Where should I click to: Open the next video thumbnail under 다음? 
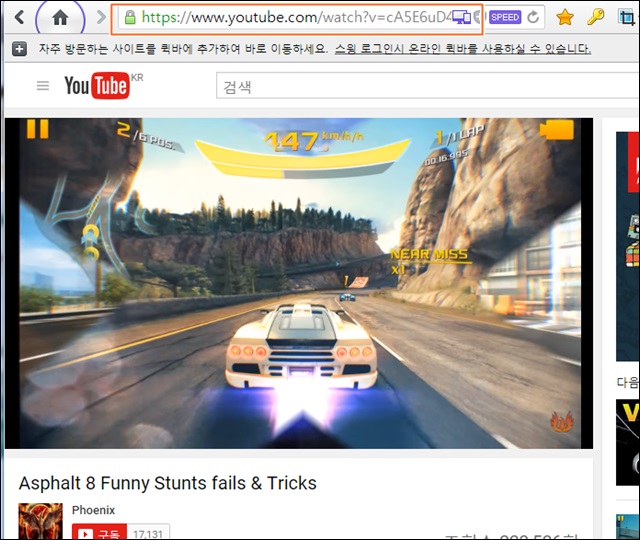[x=628, y=442]
